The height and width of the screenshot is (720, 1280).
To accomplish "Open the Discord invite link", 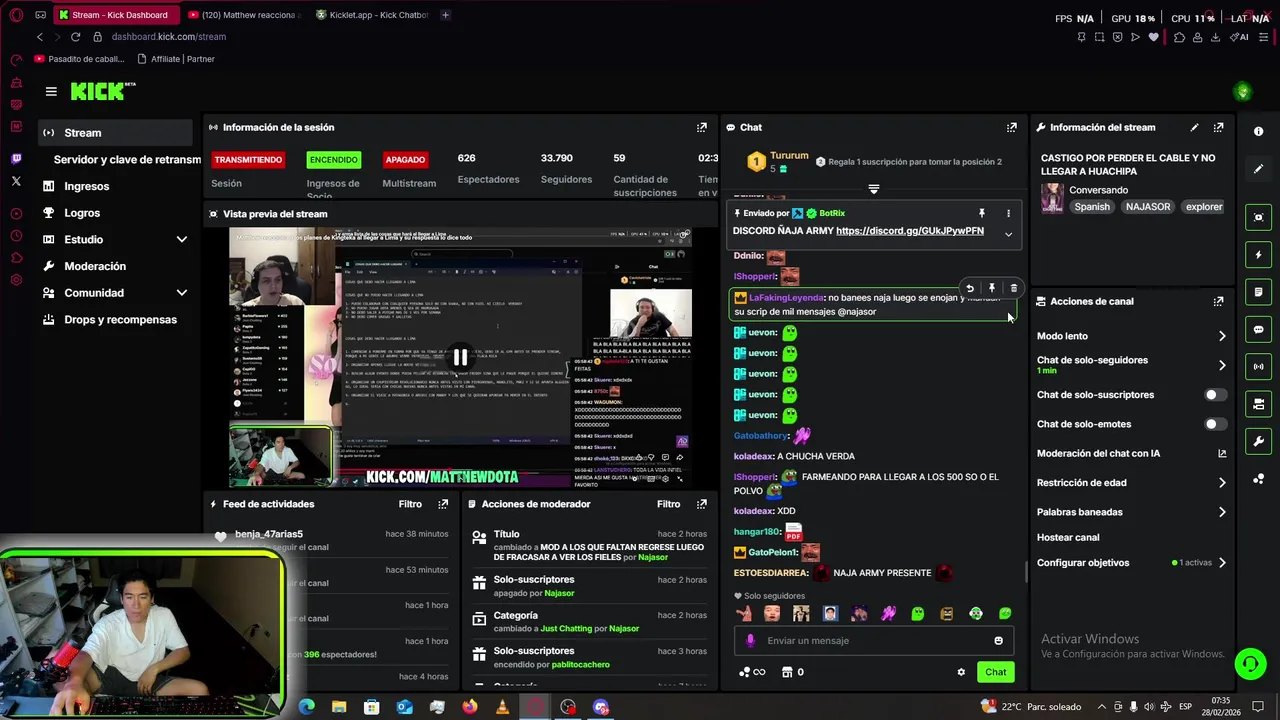I will point(910,231).
